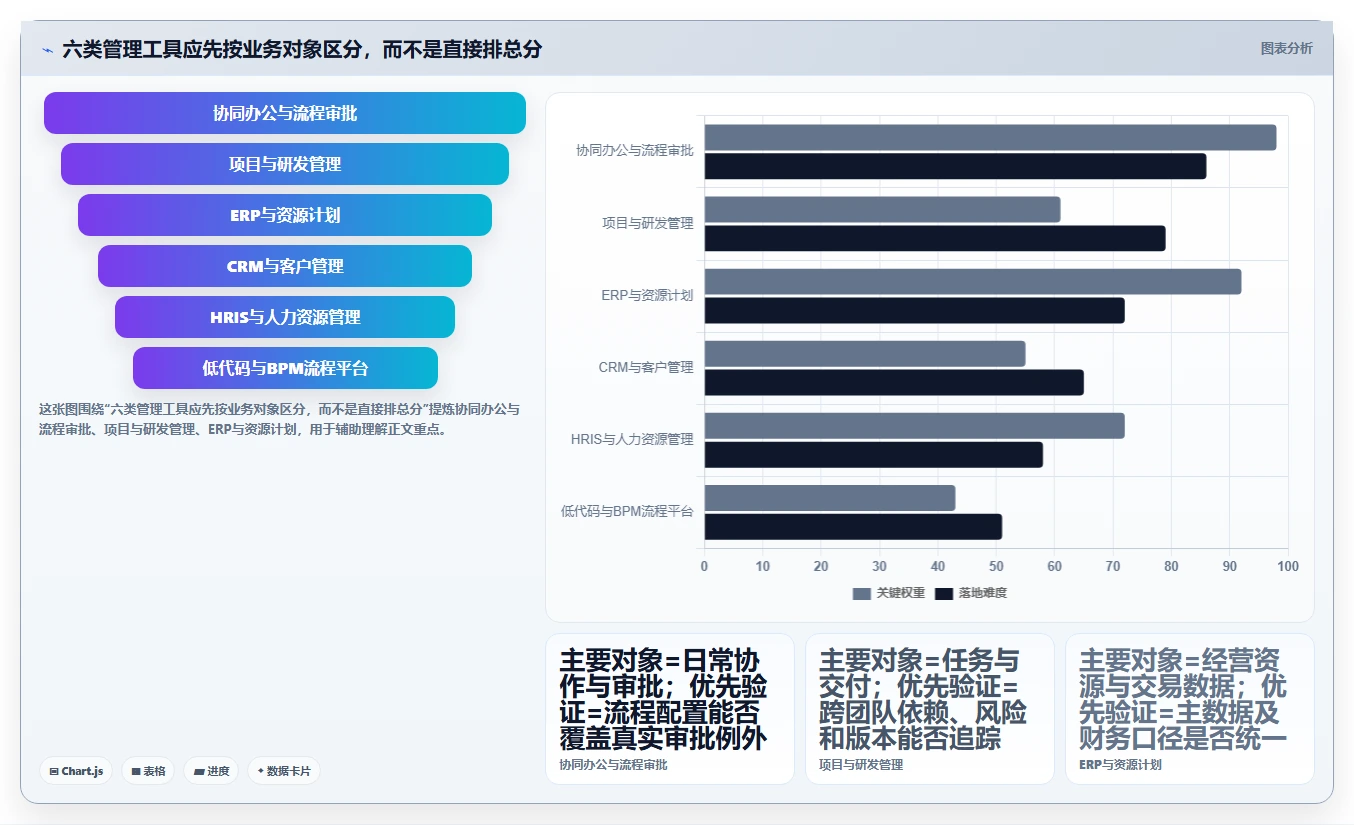Click the lightning icon beside the title
This screenshot has height=825, width=1354.
coord(48,49)
